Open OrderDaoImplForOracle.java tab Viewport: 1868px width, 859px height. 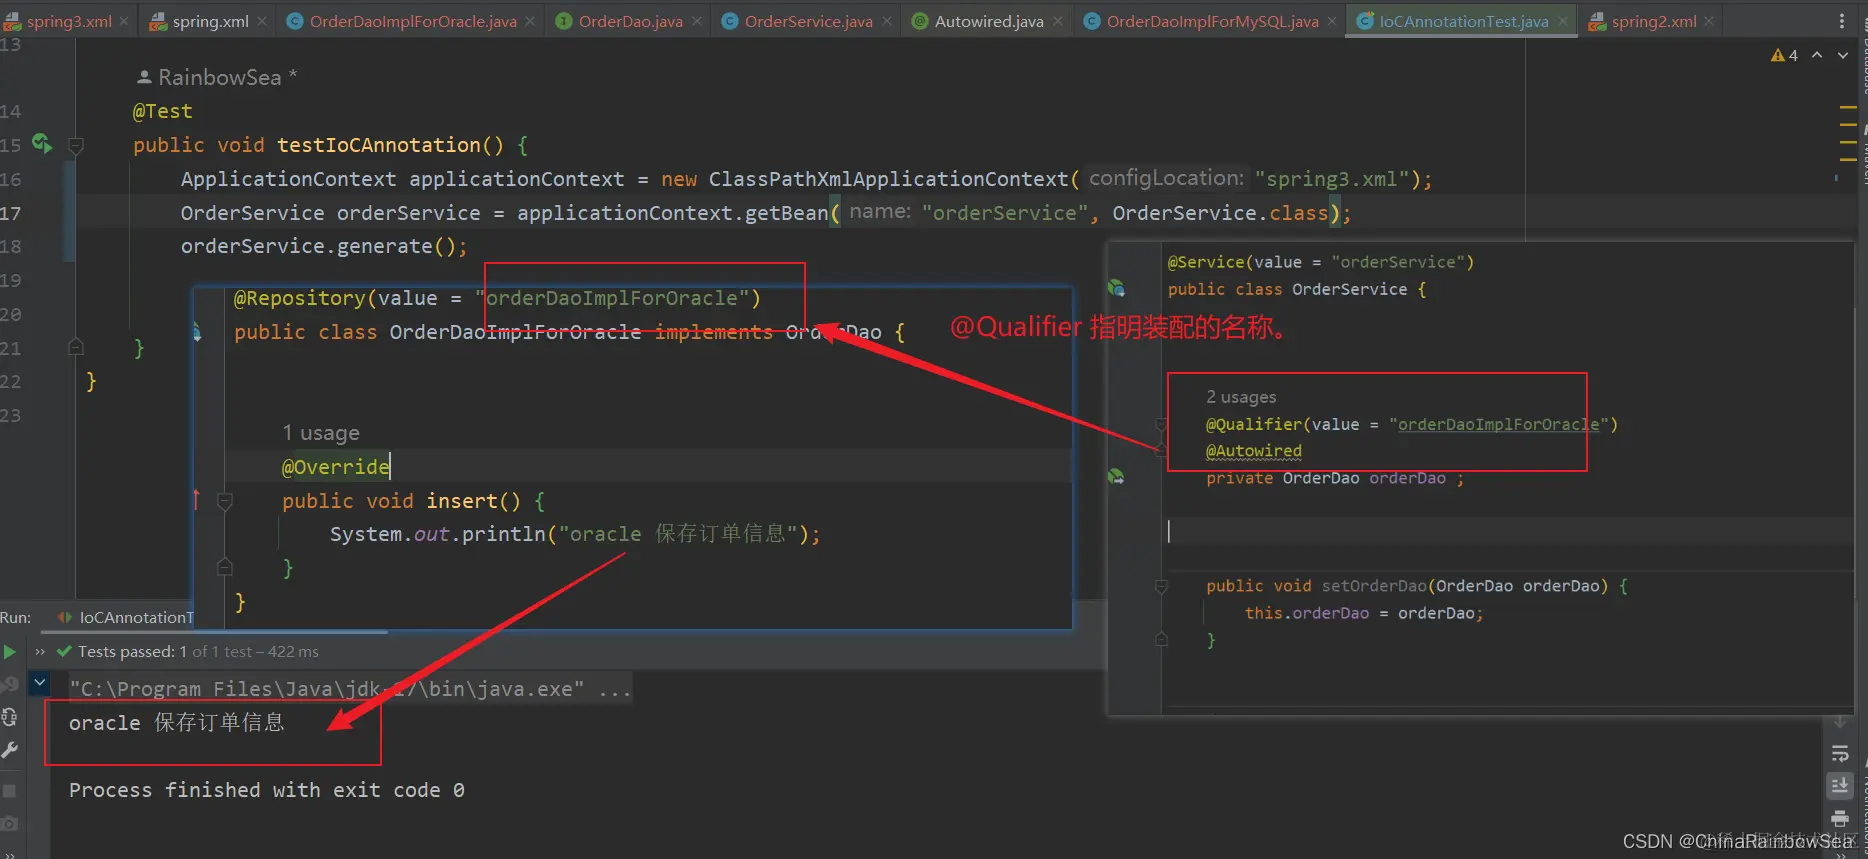412,21
